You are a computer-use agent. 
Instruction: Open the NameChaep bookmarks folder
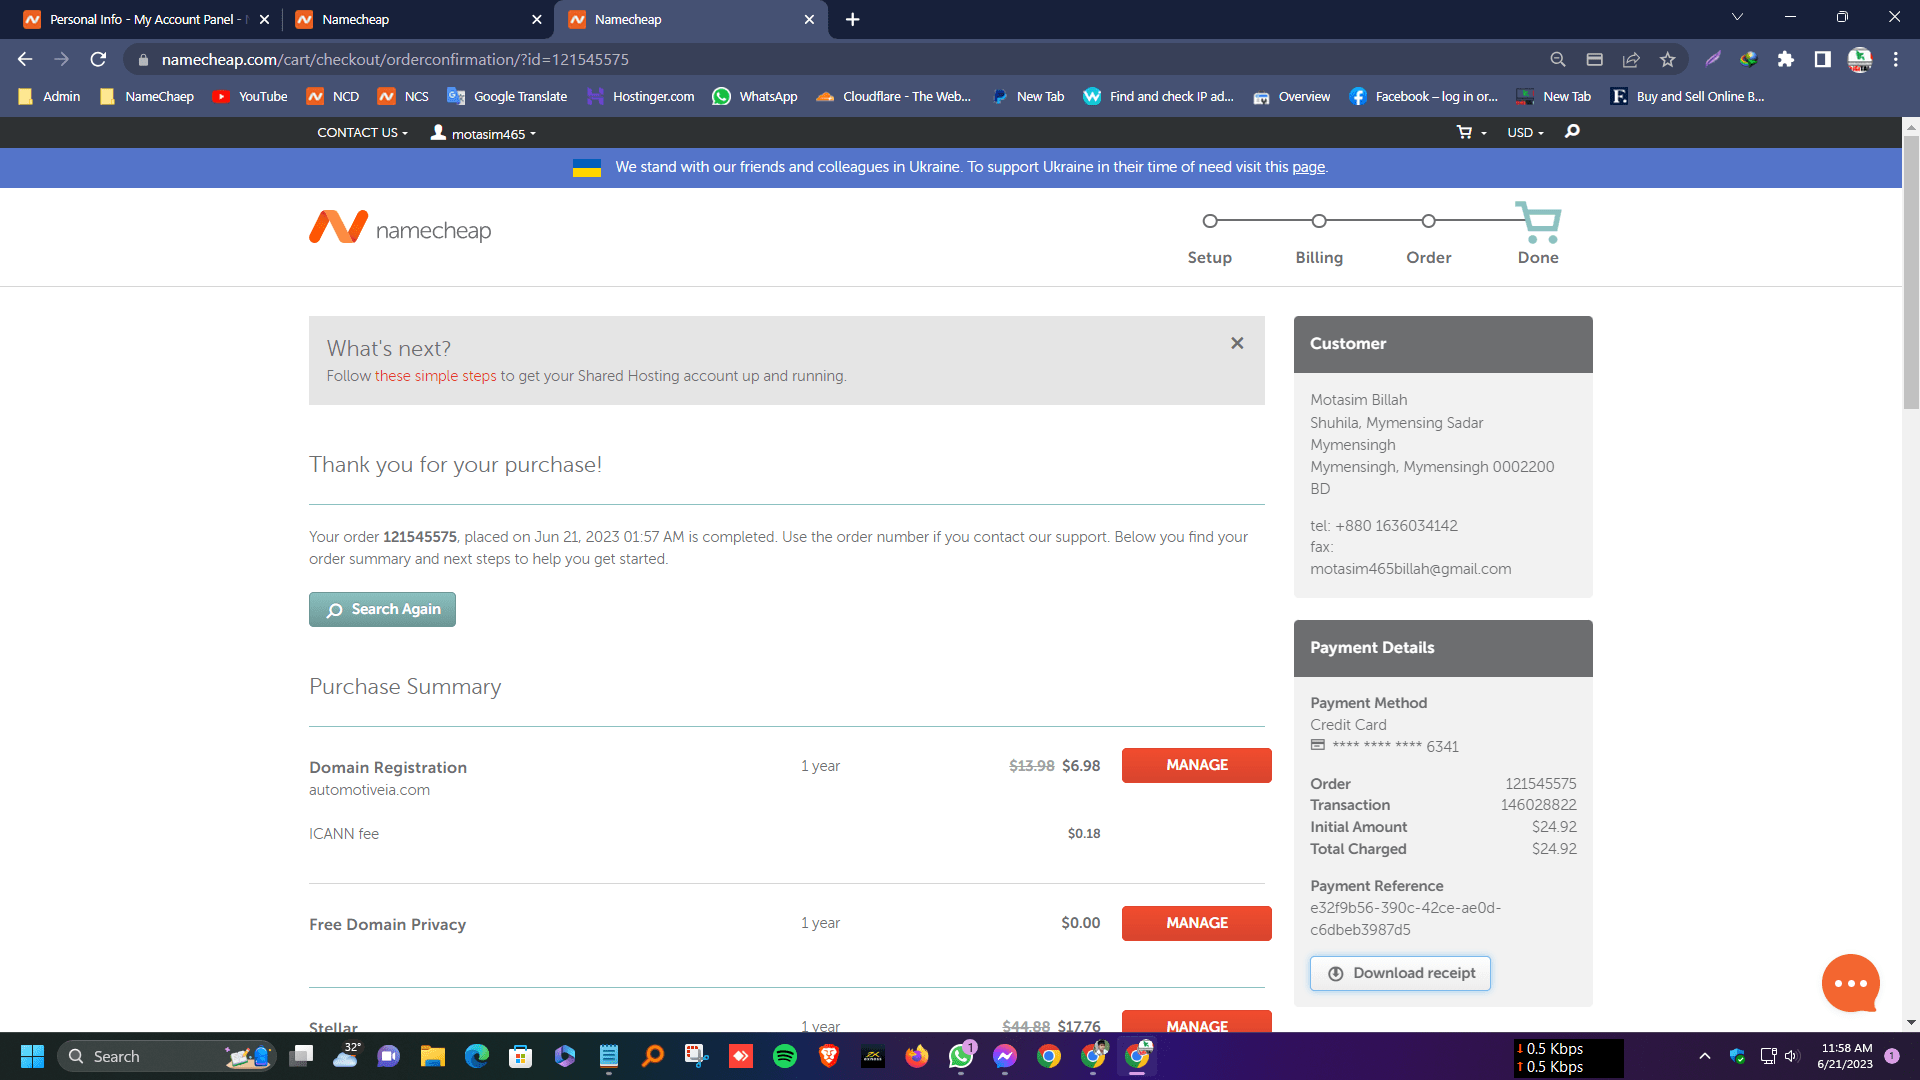coord(147,96)
